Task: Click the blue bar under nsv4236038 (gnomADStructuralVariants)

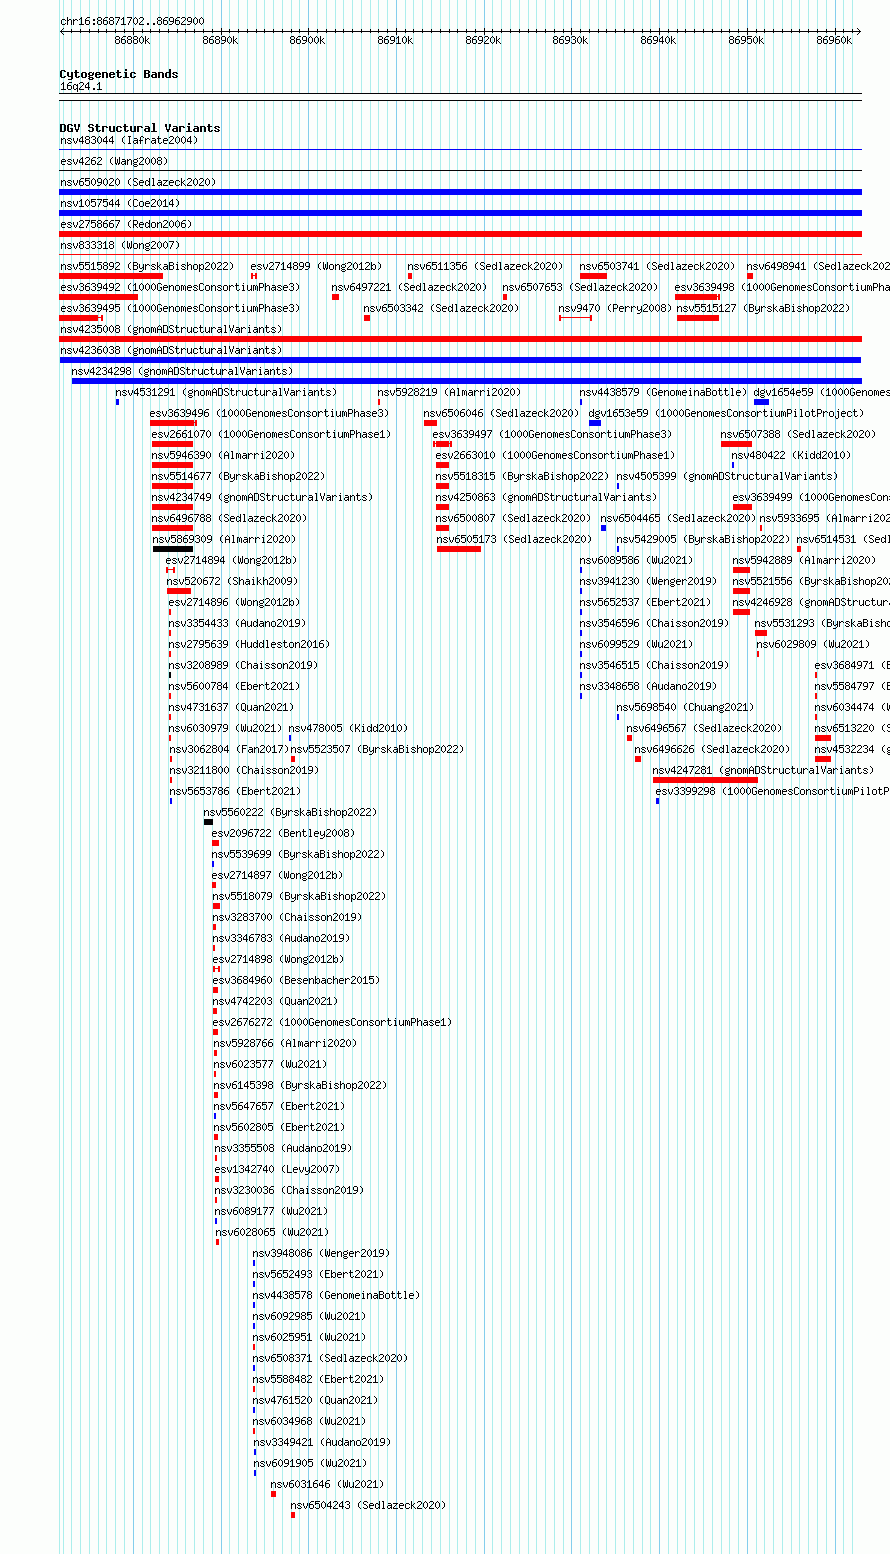Action: pos(460,360)
